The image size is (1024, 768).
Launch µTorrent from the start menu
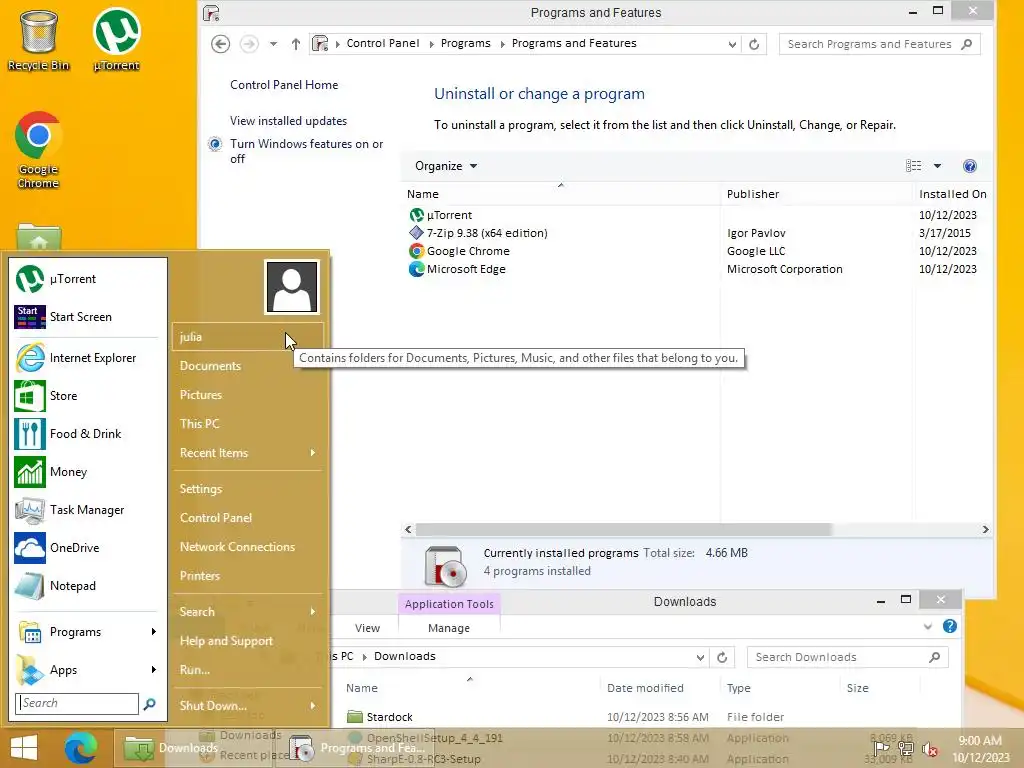(x=88, y=279)
